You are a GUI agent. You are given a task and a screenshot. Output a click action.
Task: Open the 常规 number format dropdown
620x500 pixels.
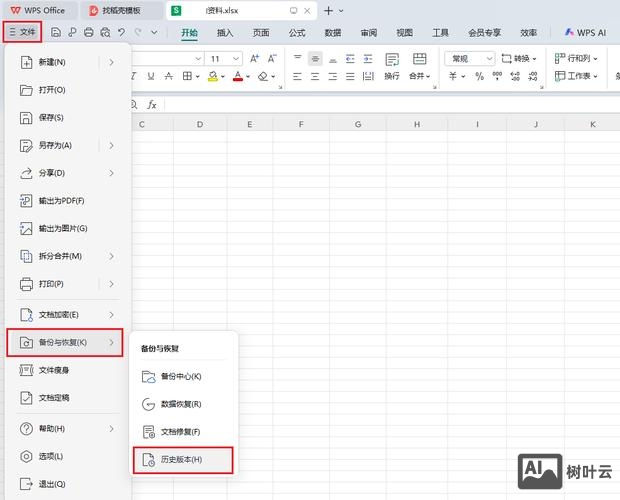pyautogui.click(x=470, y=59)
